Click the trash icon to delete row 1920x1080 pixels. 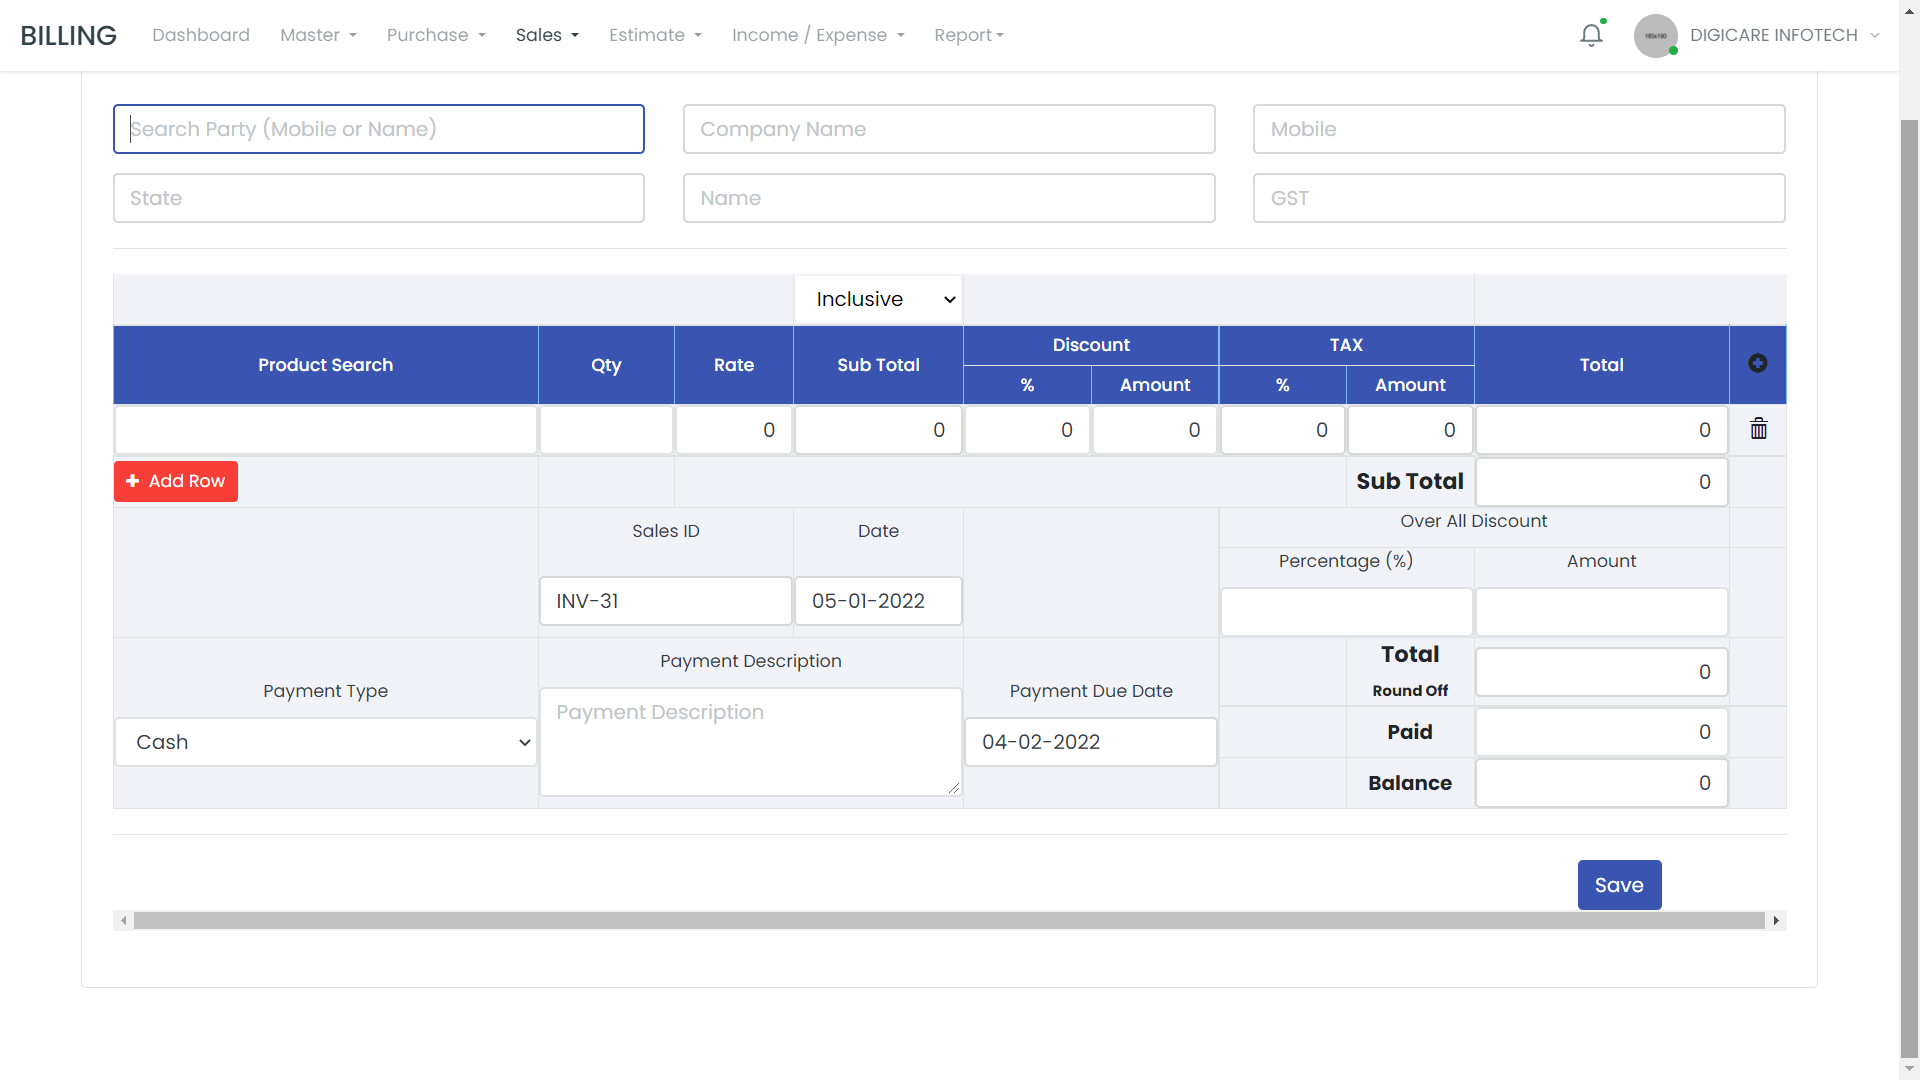click(1758, 429)
